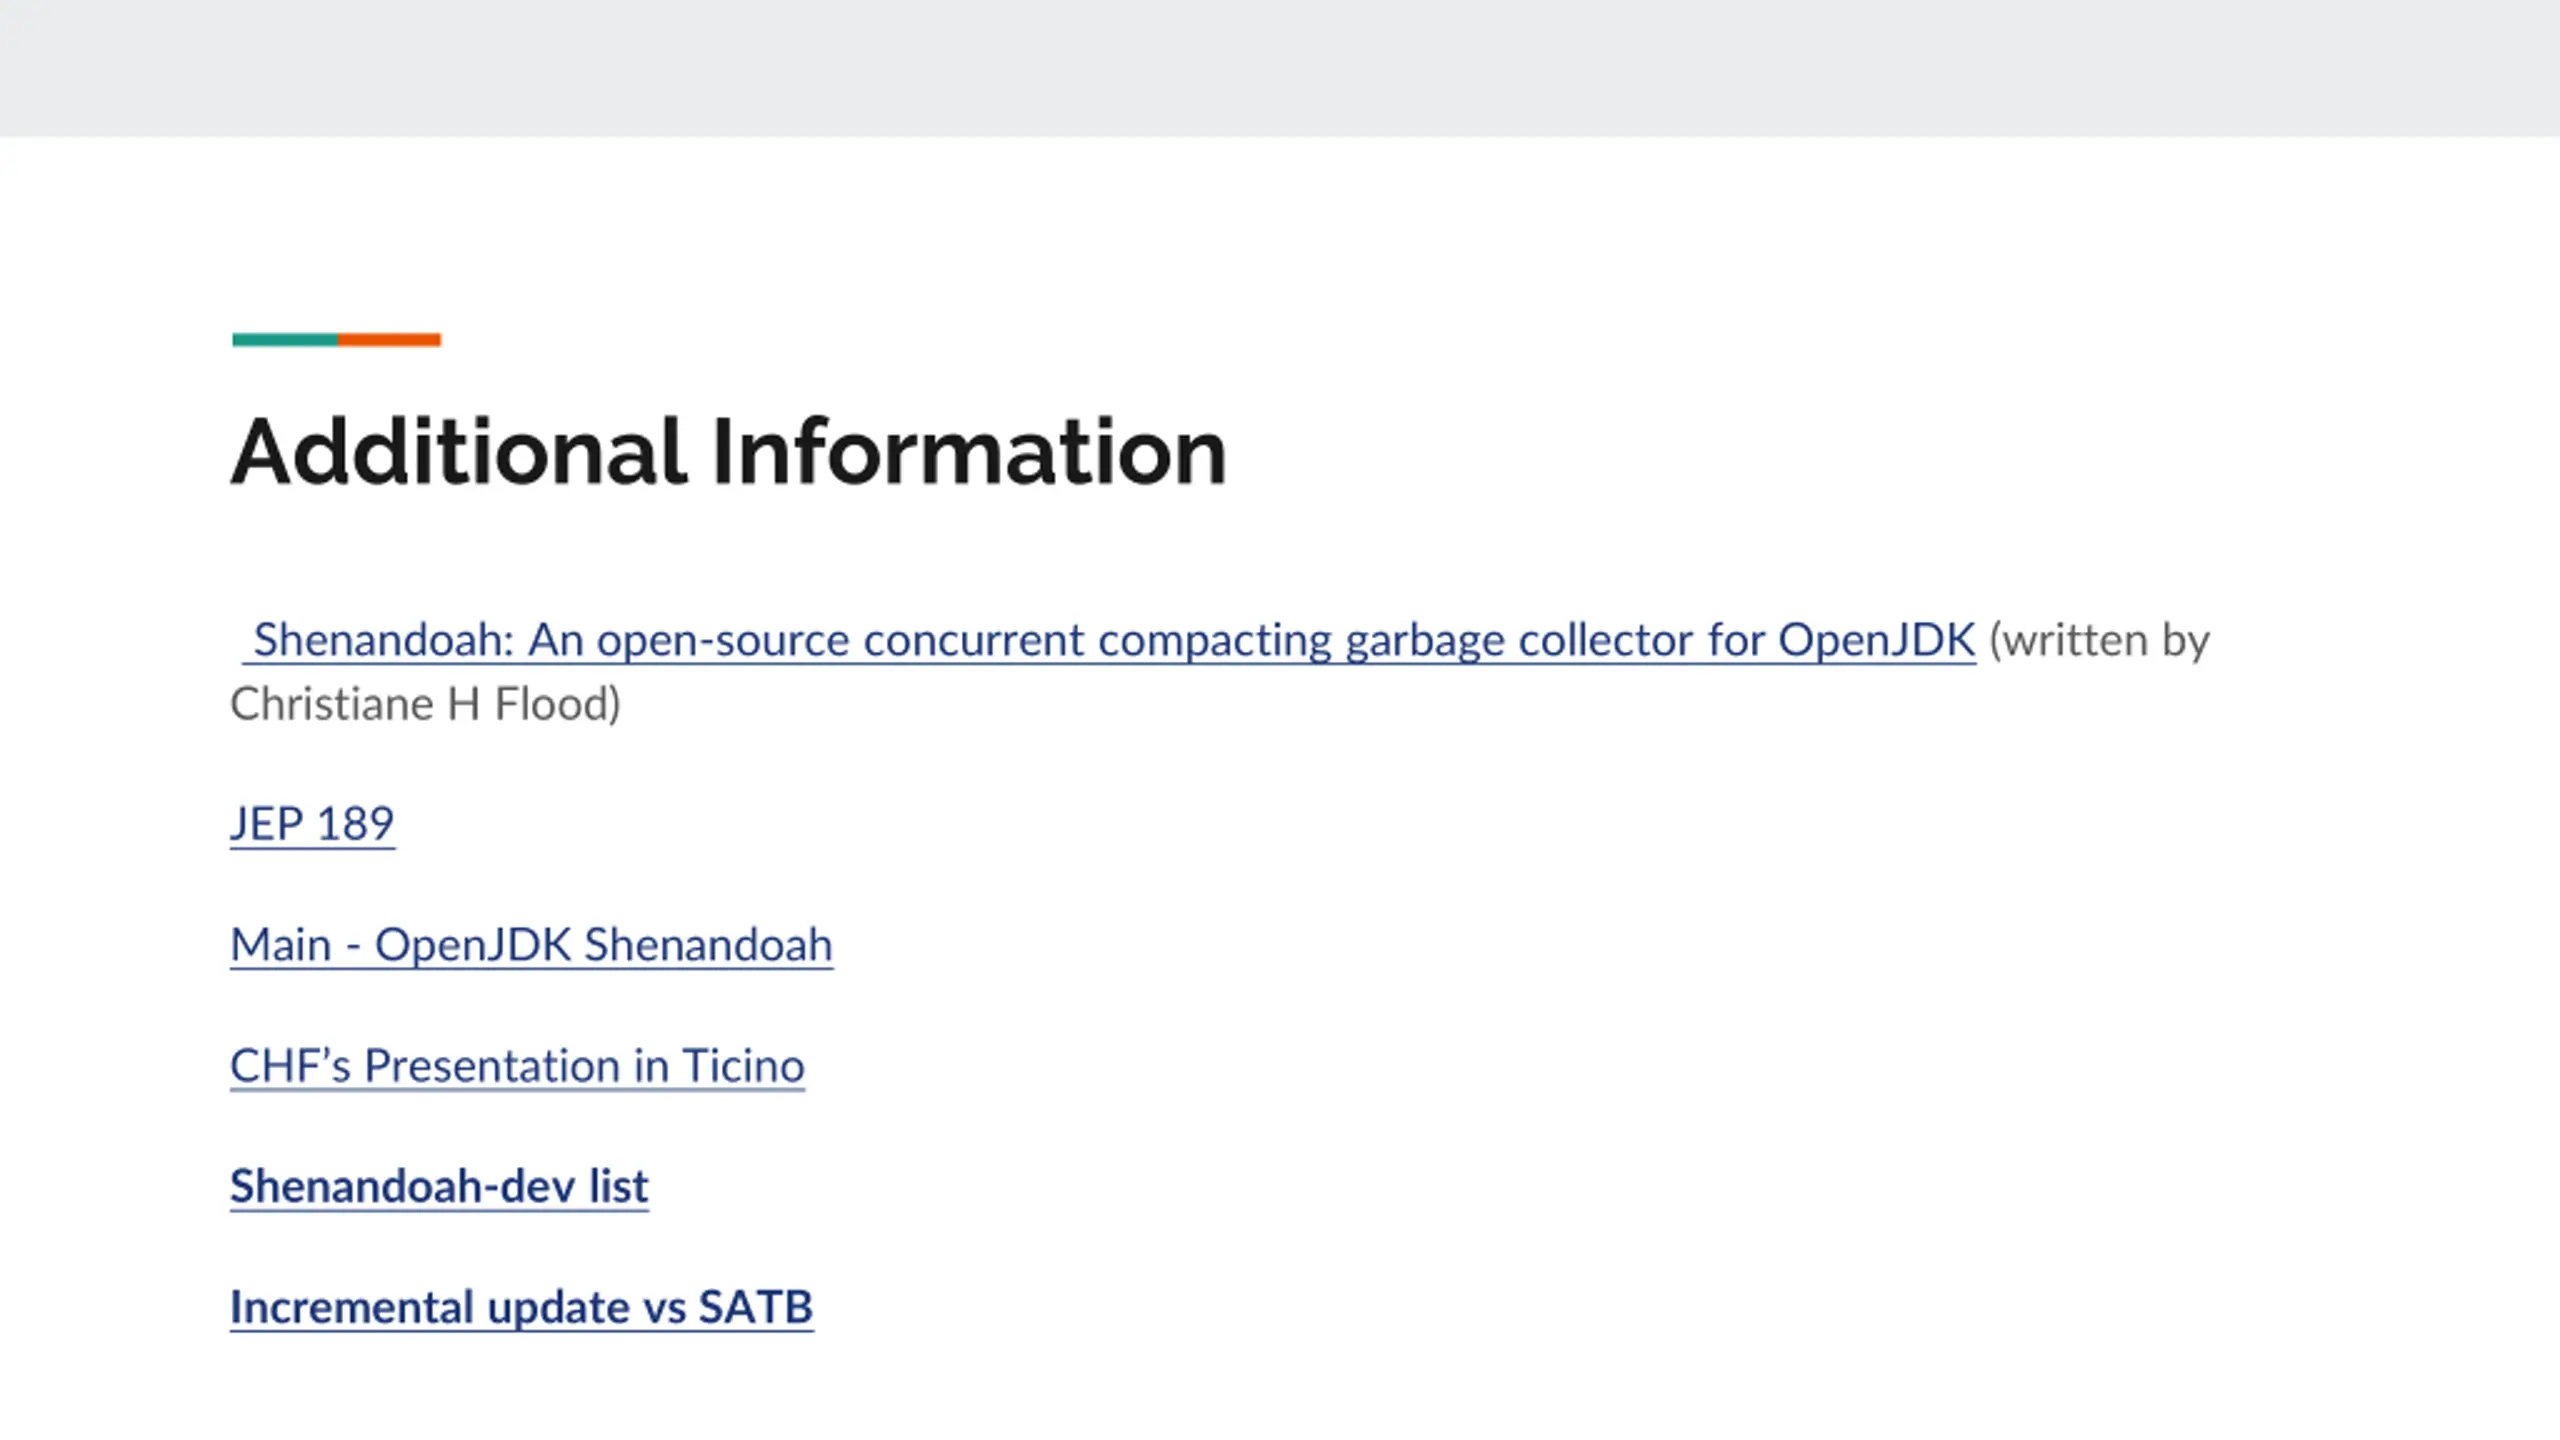This screenshot has width=2560, height=1440.
Task: Click the gray banner at slide top
Action: pyautogui.click(x=1280, y=68)
